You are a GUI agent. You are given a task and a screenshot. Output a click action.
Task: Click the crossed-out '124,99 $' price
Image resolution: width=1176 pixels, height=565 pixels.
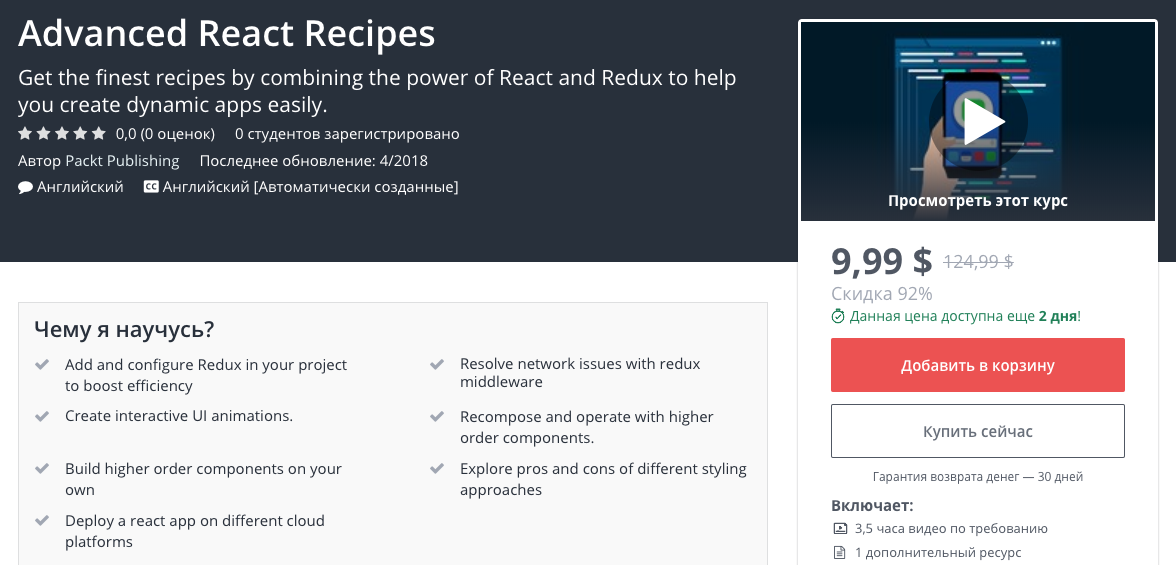(x=978, y=262)
